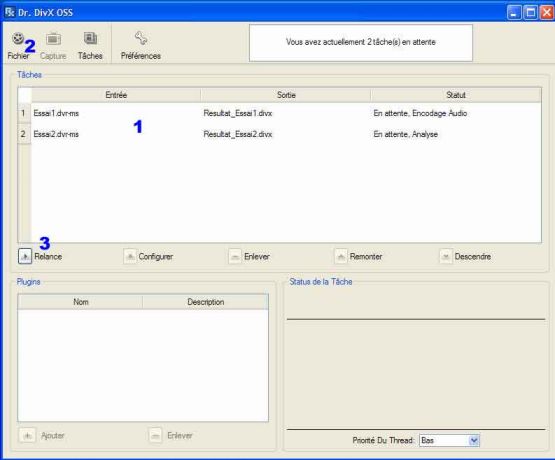Maximize the Dr. DivX OSS window
Screen dimensions: 555x460
pos(531,13)
